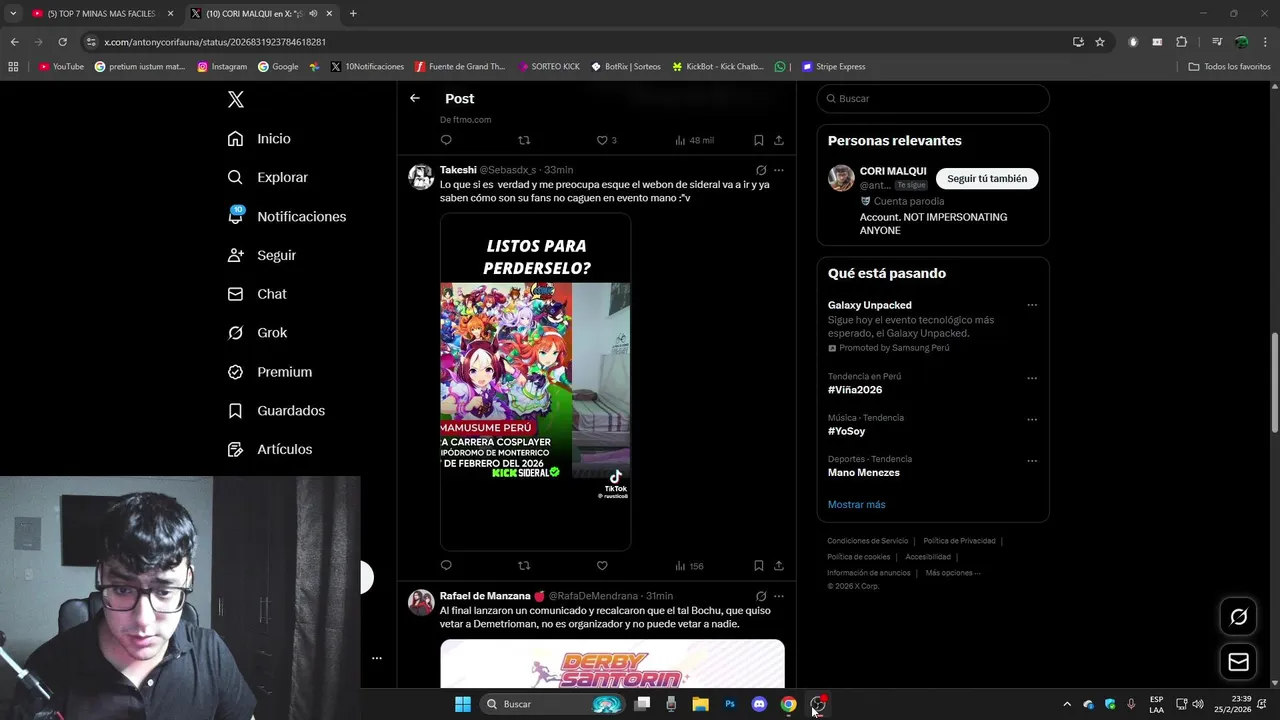Open more options on Takeshi's reply
This screenshot has width=1280, height=720.
779,170
